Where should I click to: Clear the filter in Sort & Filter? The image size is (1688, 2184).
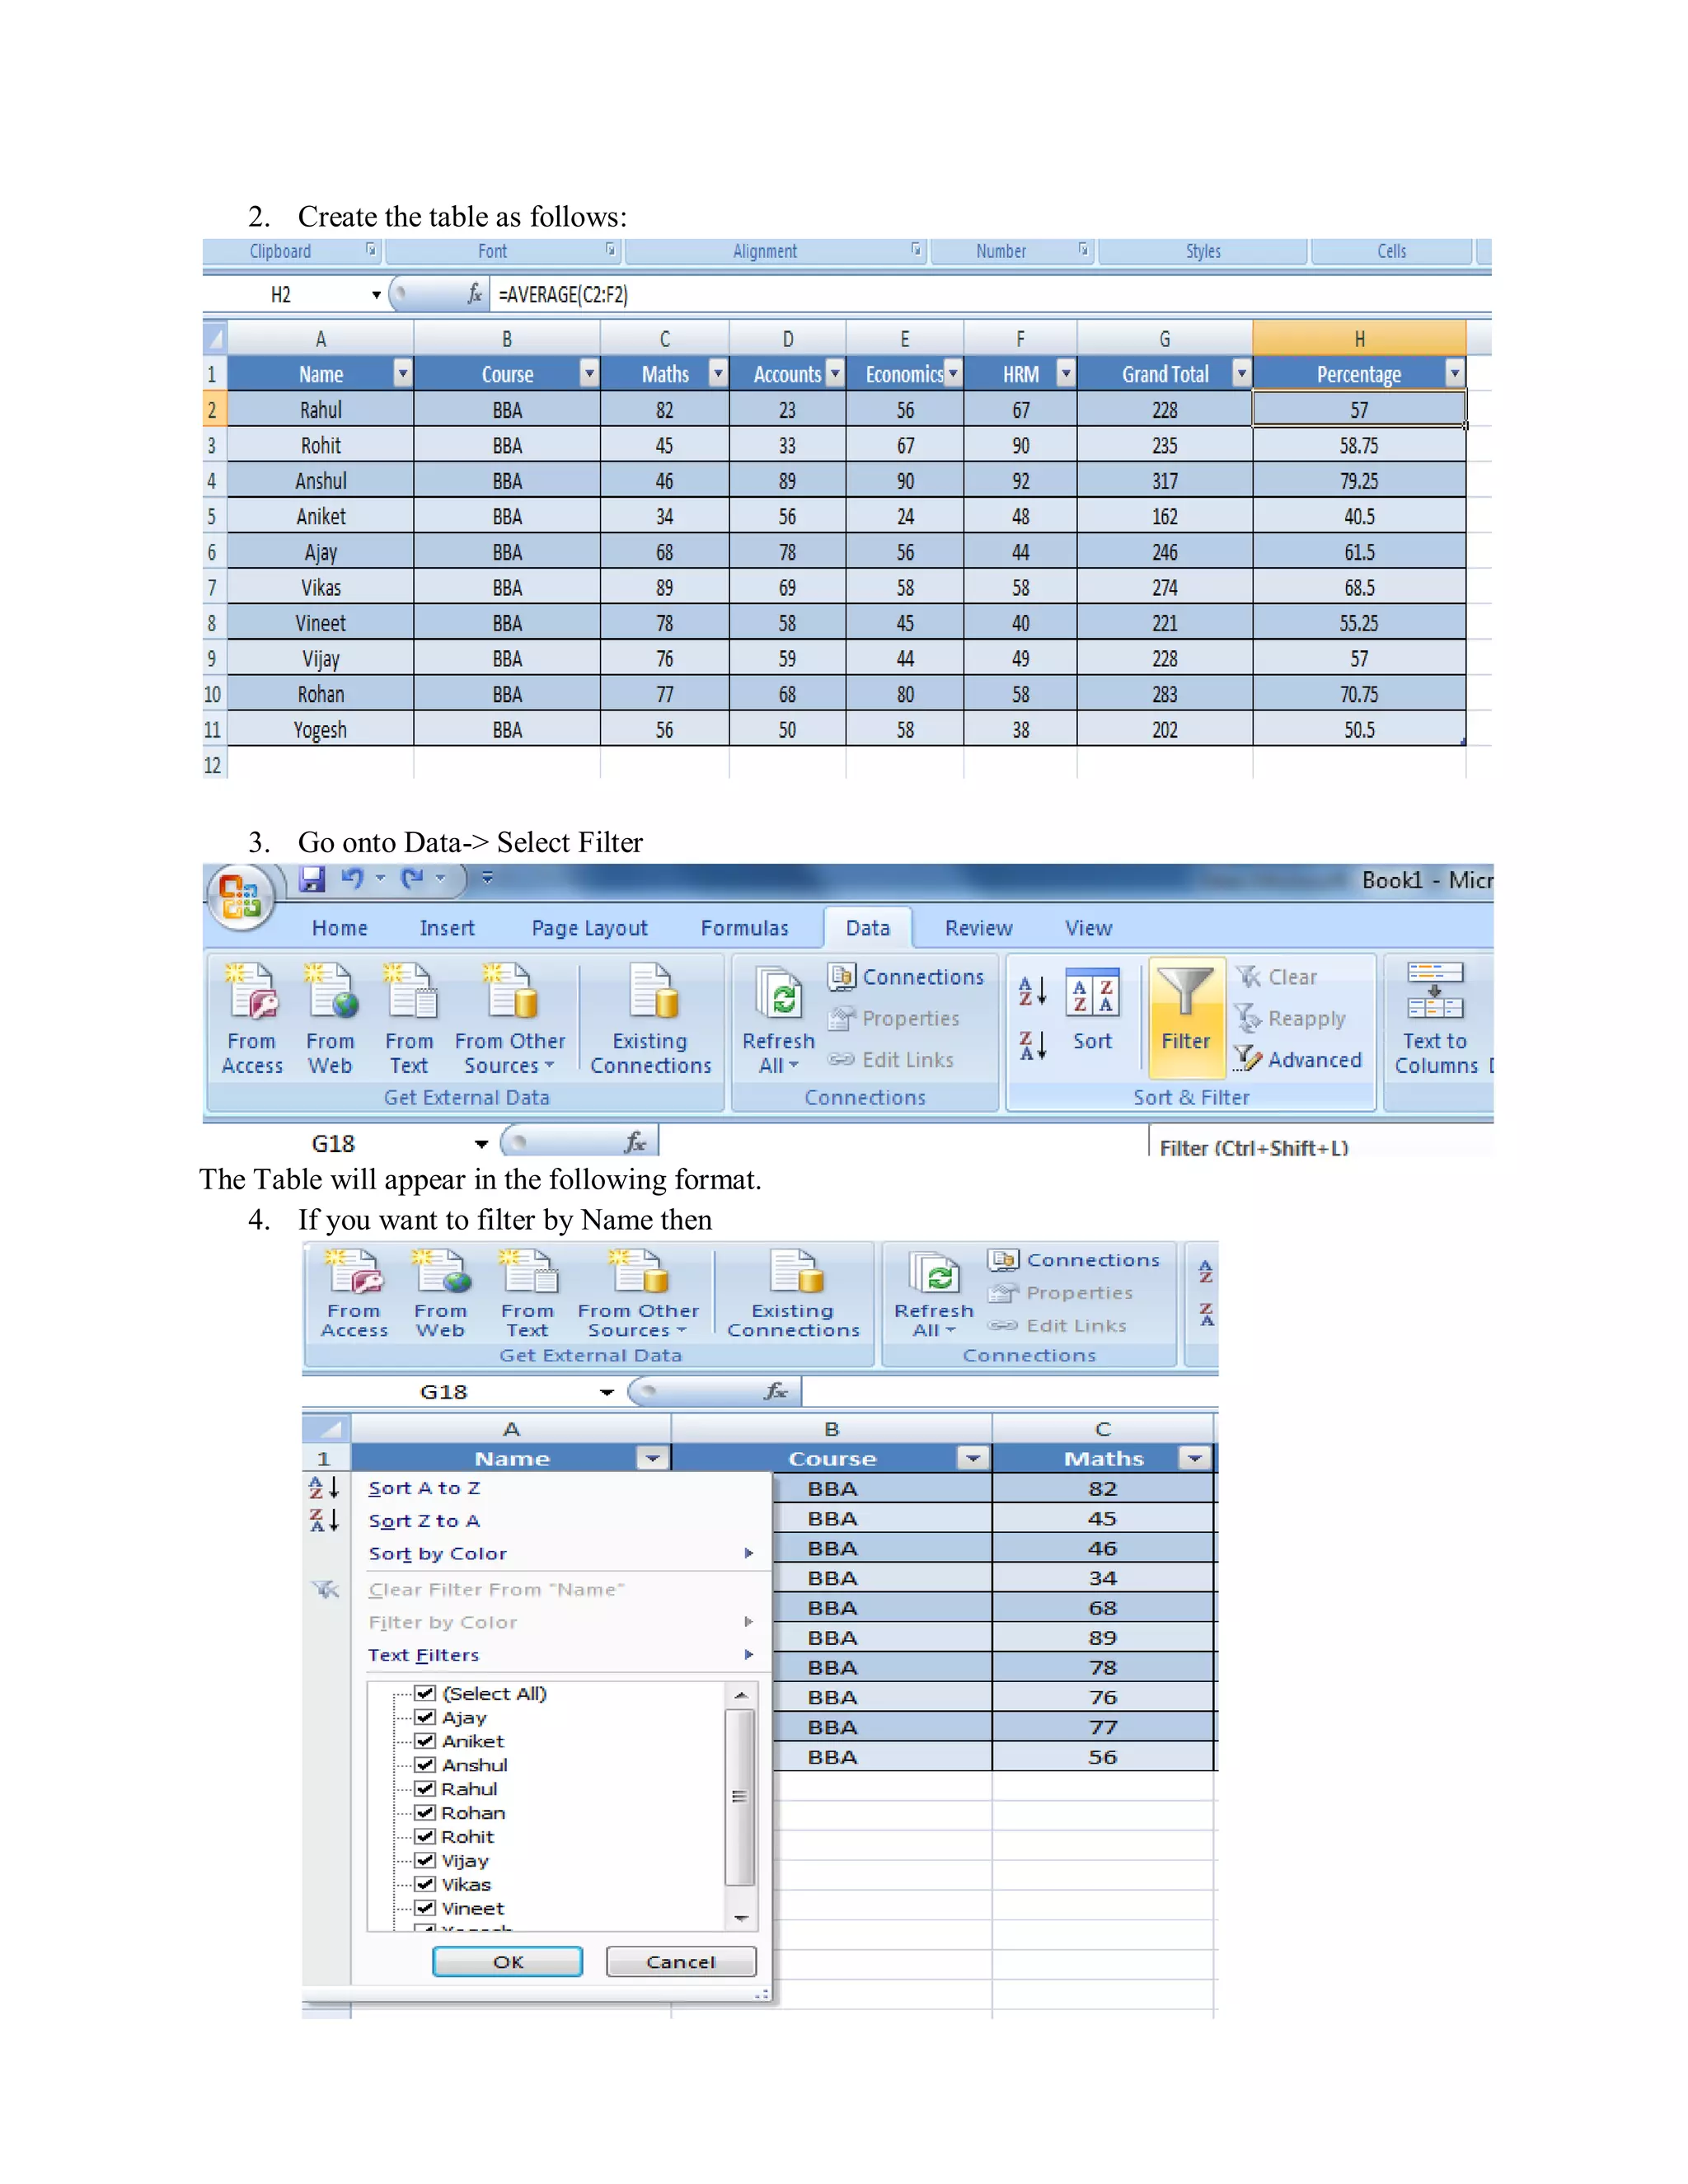(1277, 977)
